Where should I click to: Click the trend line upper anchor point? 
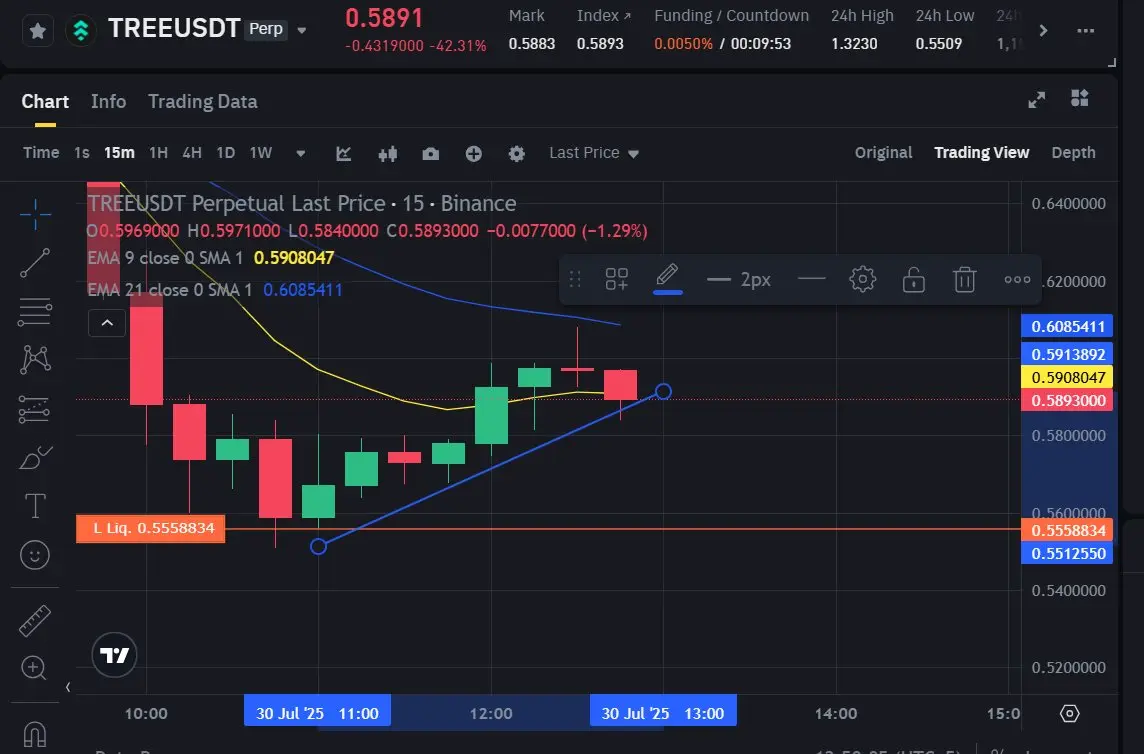coord(663,391)
